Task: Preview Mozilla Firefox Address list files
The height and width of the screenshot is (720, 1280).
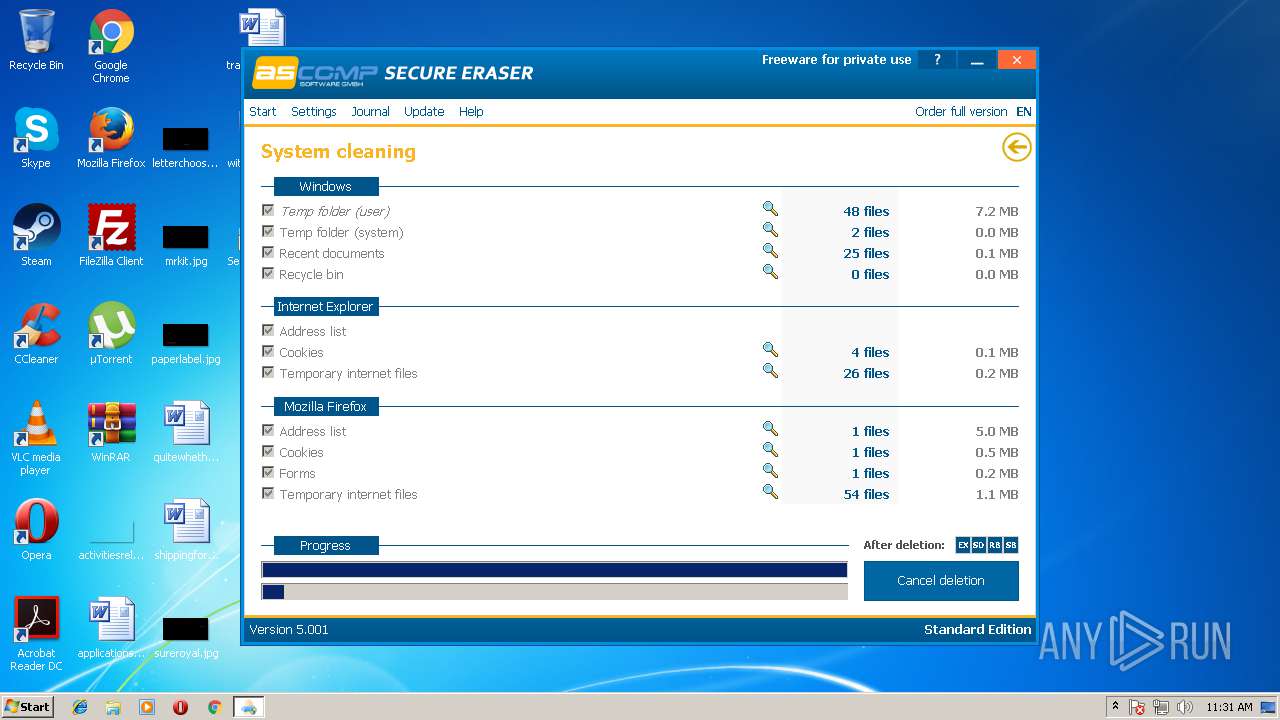Action: click(x=770, y=429)
